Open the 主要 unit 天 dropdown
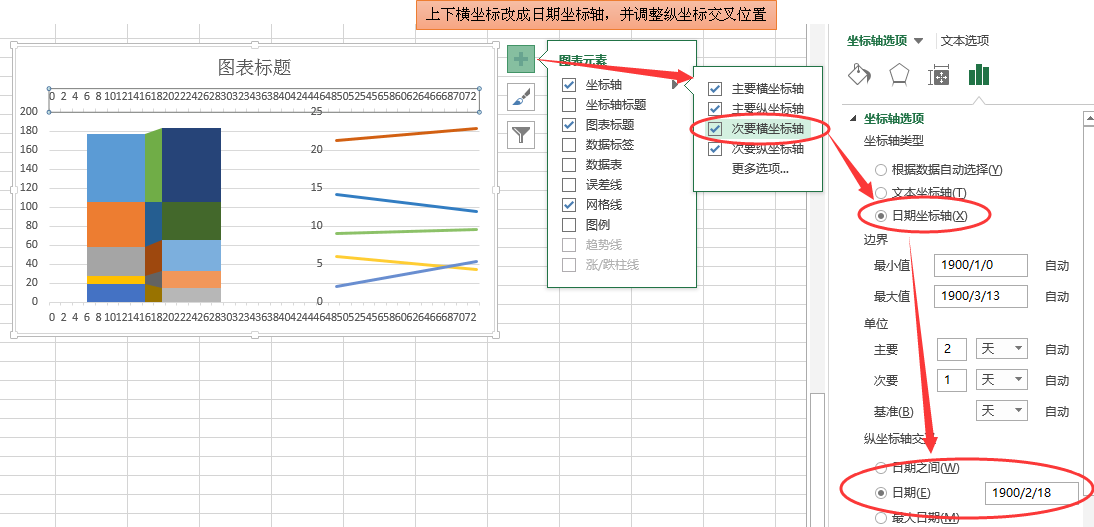Image resolution: width=1094 pixels, height=527 pixels. 1001,350
